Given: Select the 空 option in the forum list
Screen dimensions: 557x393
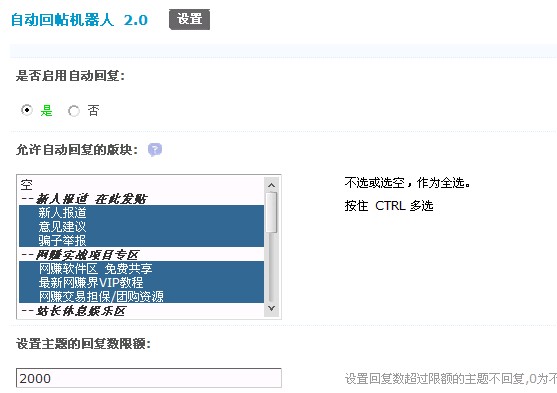Looking at the screenshot, I should pyautogui.click(x=141, y=185).
